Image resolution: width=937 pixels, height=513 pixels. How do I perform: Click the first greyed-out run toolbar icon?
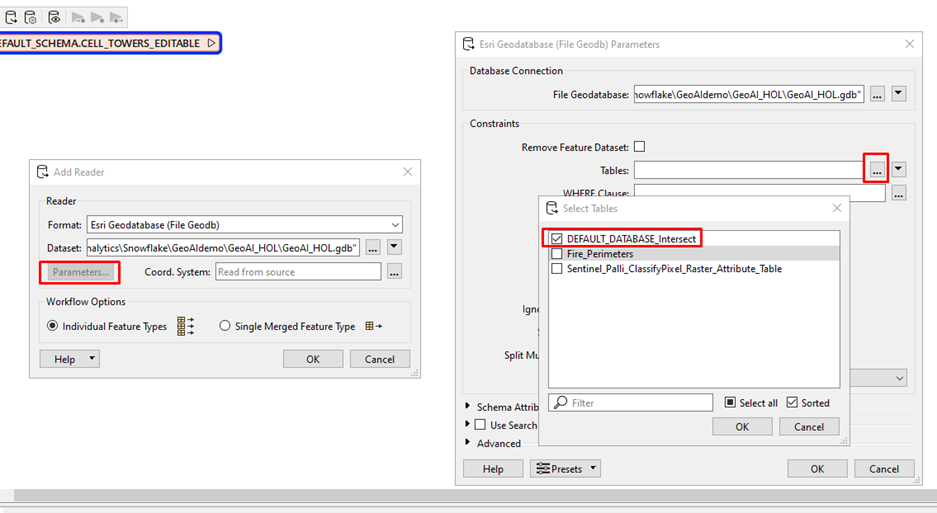(78, 17)
